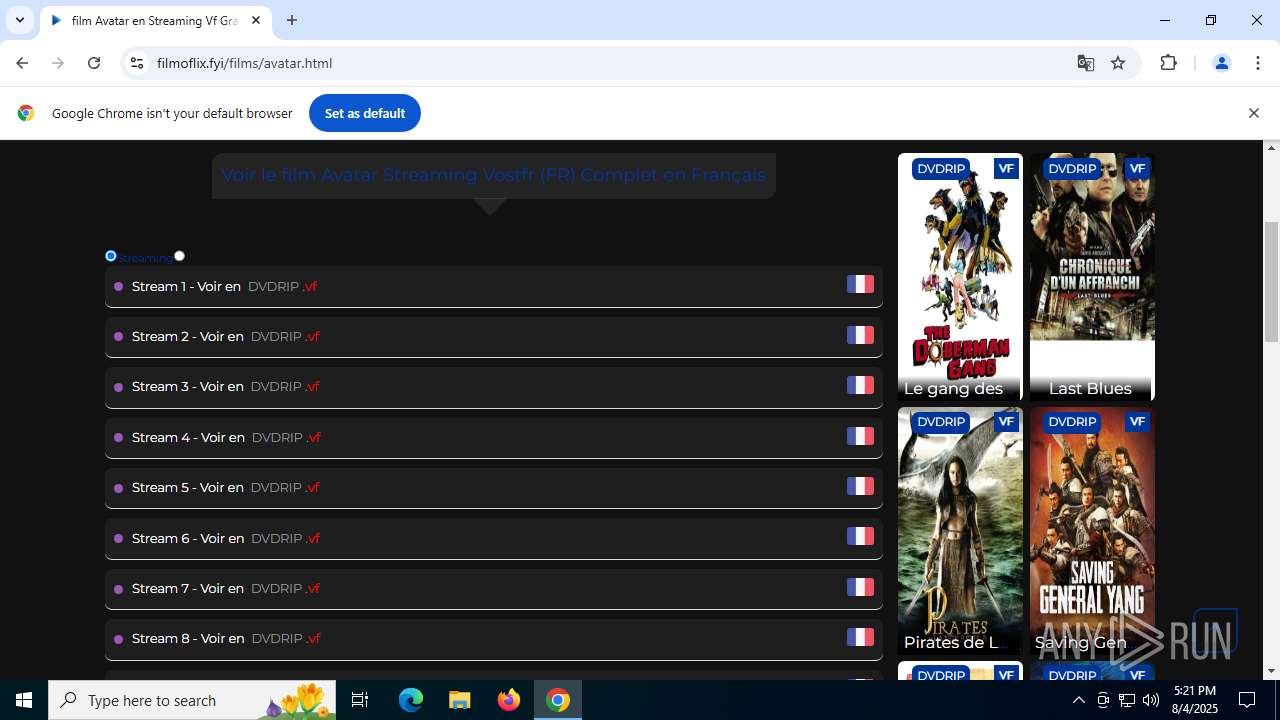This screenshot has width=1280, height=720.
Task: Open Le gang des Doberman poster
Action: coord(960,277)
